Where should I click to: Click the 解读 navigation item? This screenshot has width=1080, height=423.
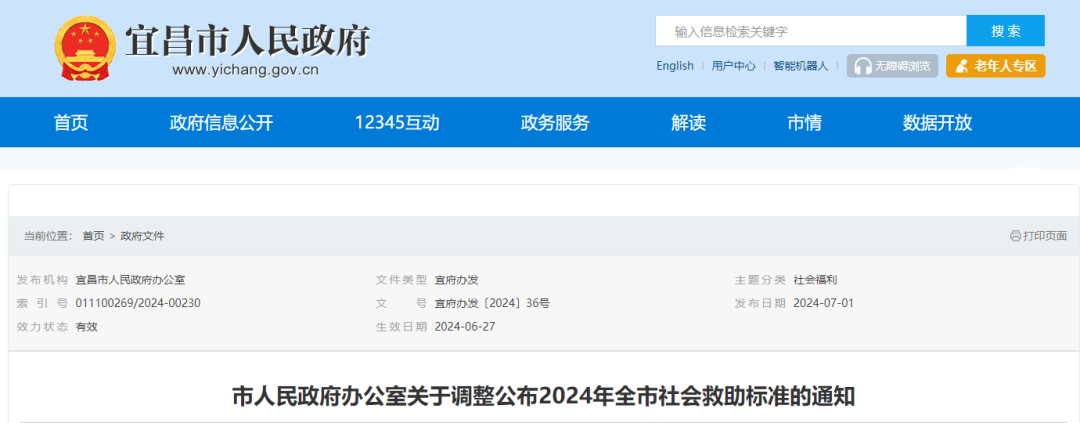point(688,123)
